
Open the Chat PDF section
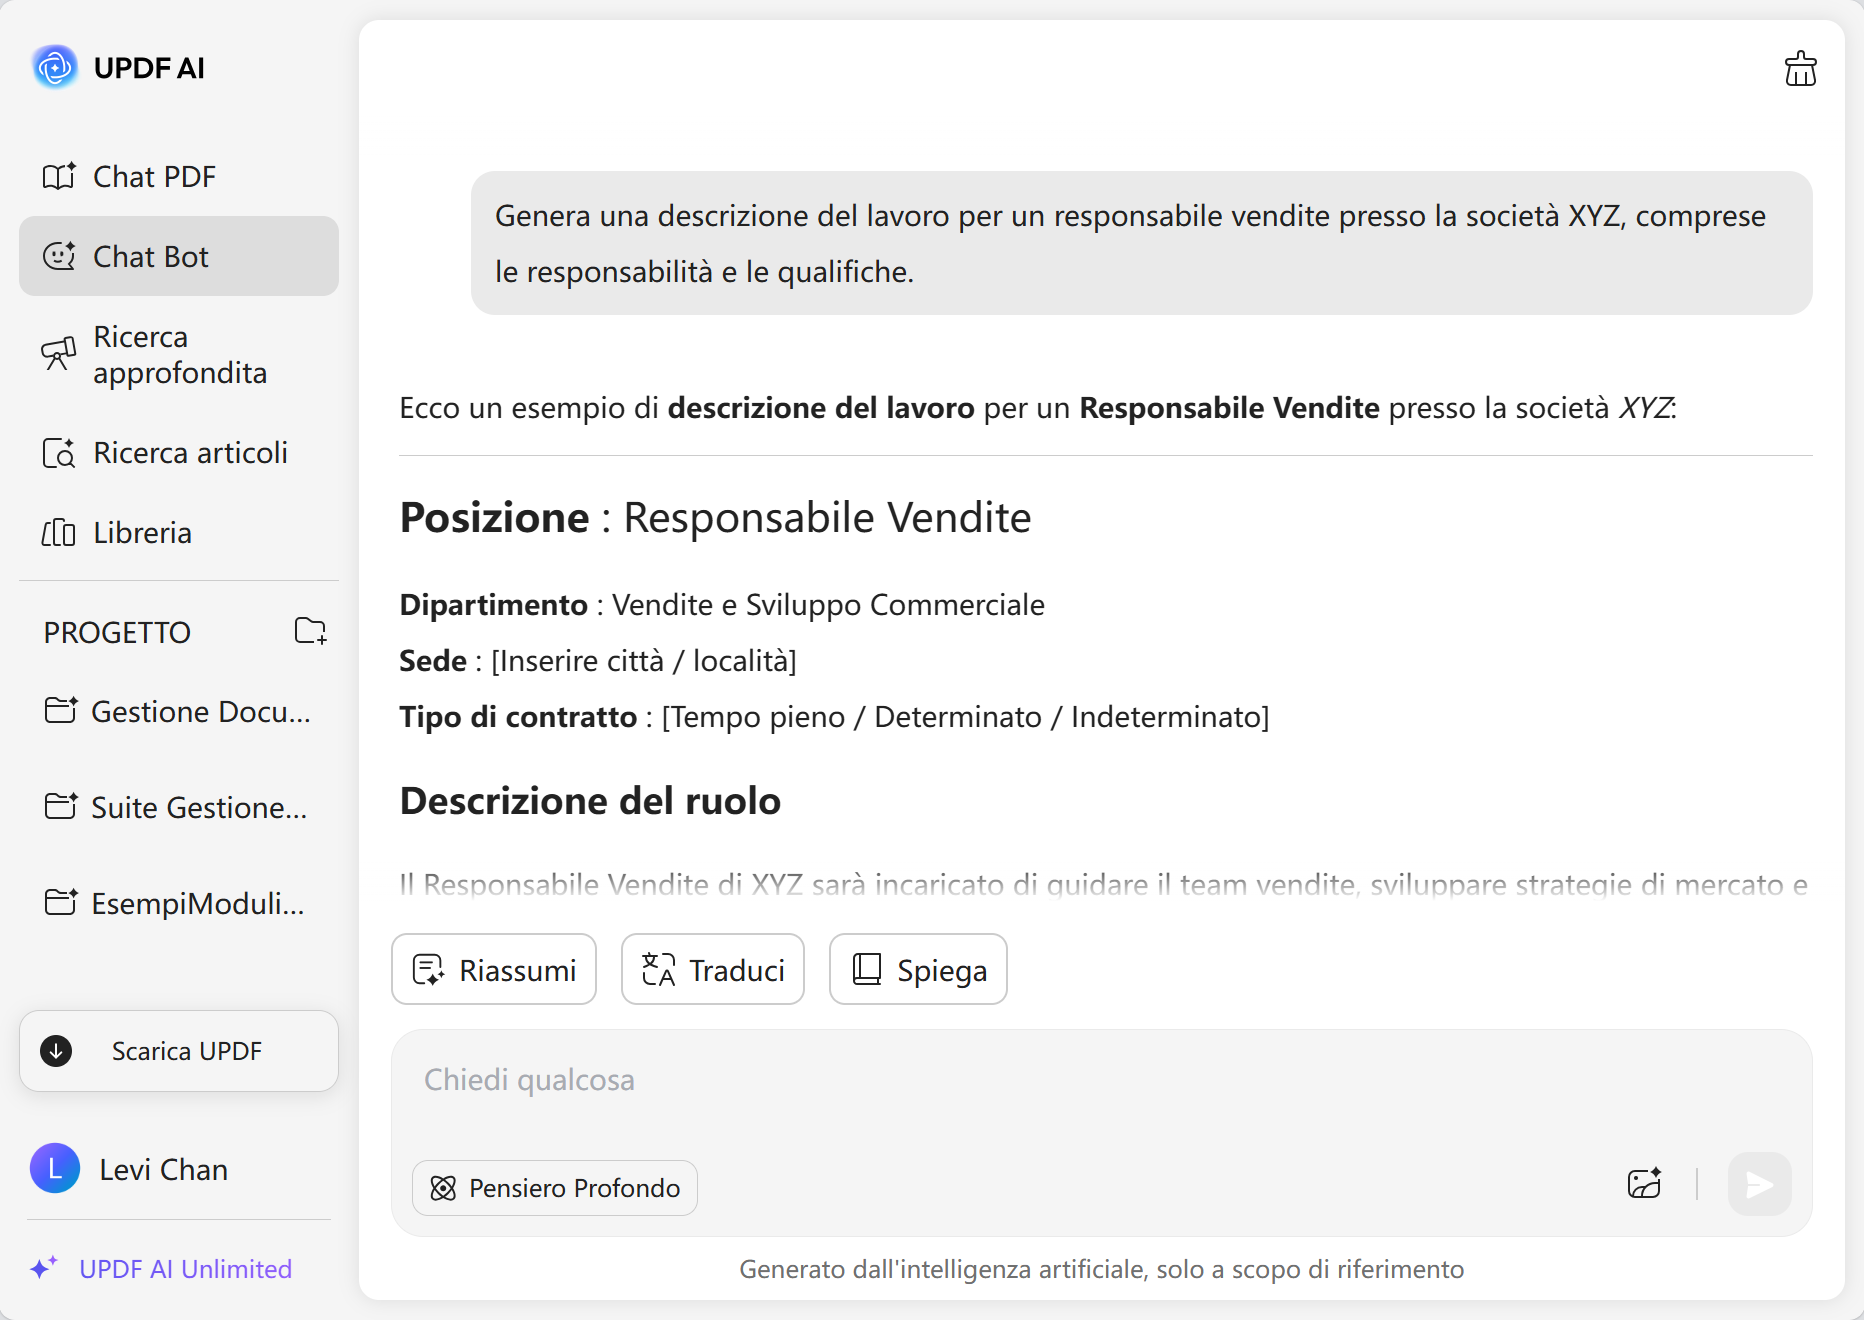pos(153,177)
